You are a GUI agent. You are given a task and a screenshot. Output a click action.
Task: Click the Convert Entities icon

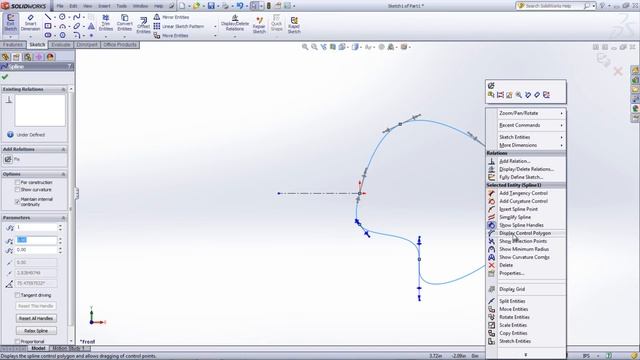pyautogui.click(x=124, y=23)
